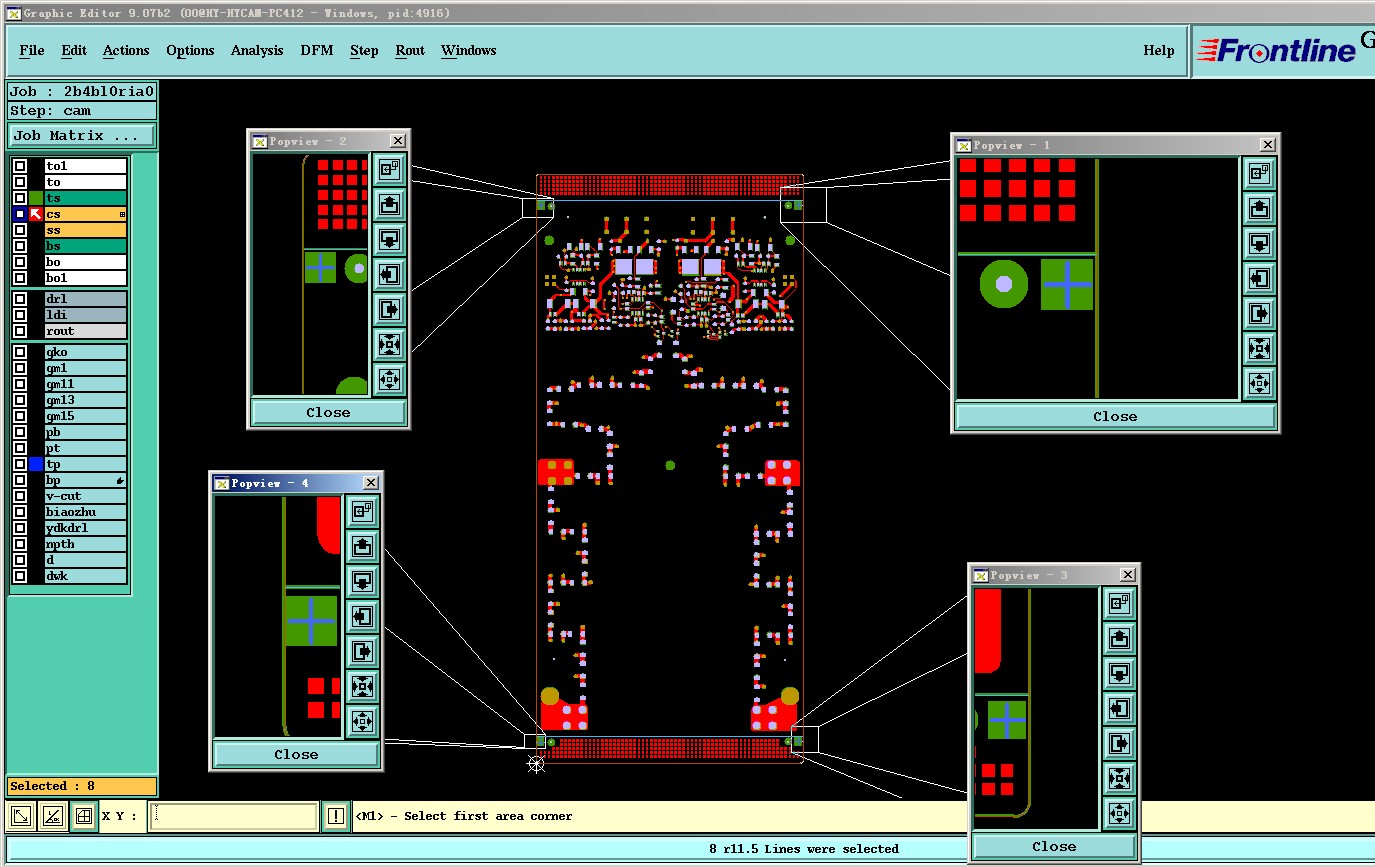Open the Help menu
This screenshot has width=1375, height=867.
click(1159, 50)
